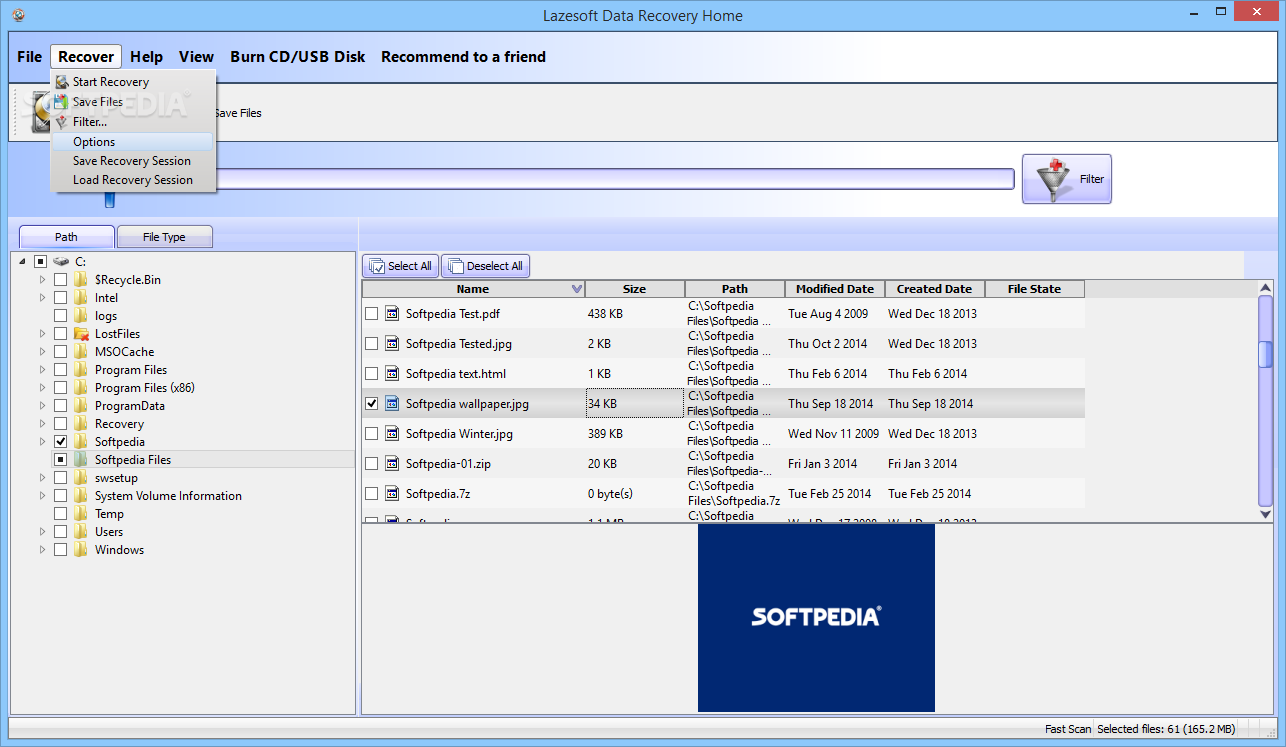Viewport: 1286px width, 747px height.
Task: Expand the System Volume Information node
Action: click(x=42, y=496)
